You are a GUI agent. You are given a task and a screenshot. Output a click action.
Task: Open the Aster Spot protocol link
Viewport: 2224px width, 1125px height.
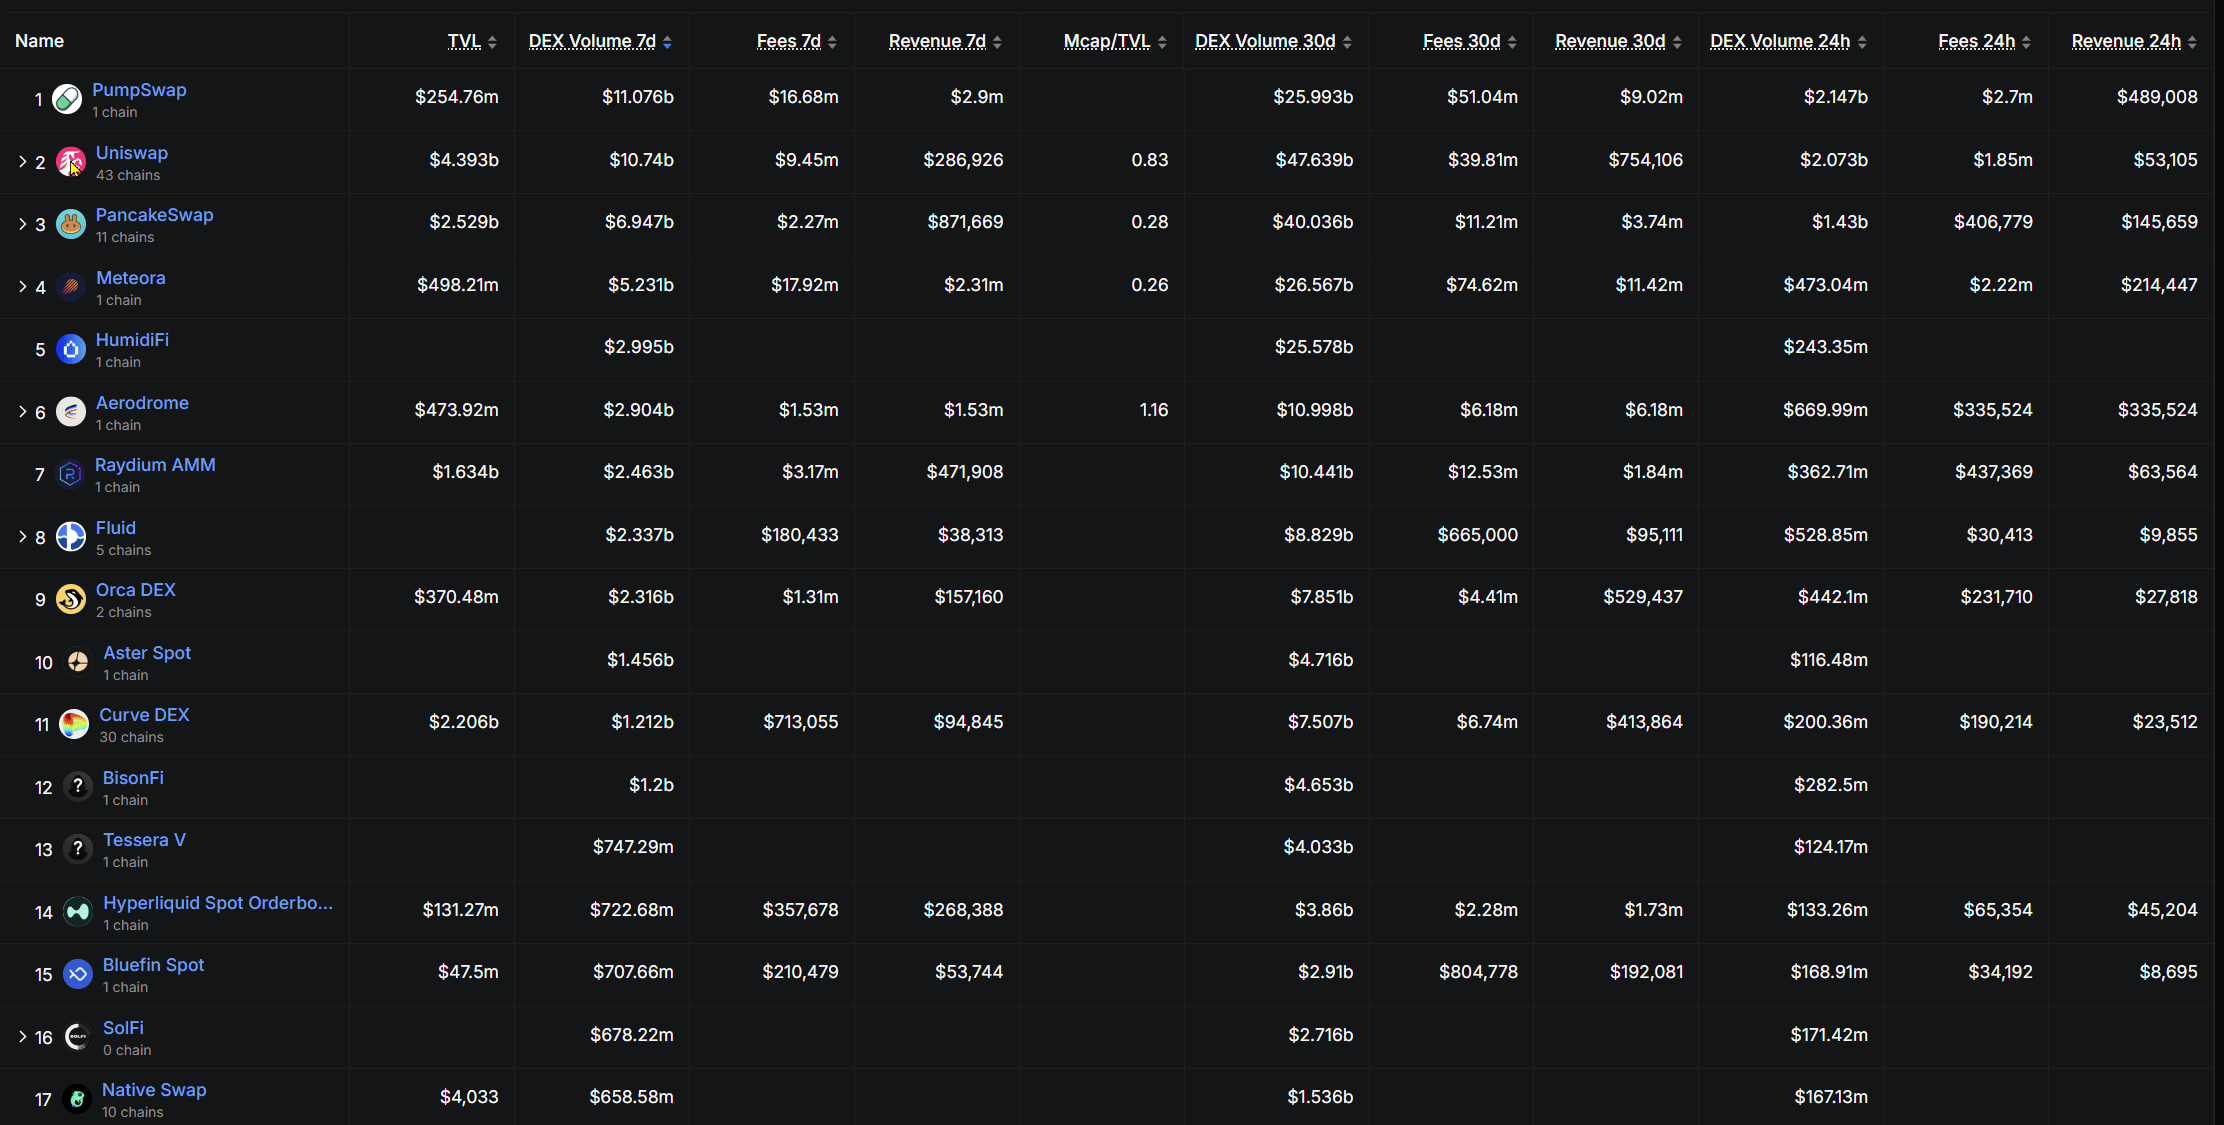pyautogui.click(x=147, y=653)
